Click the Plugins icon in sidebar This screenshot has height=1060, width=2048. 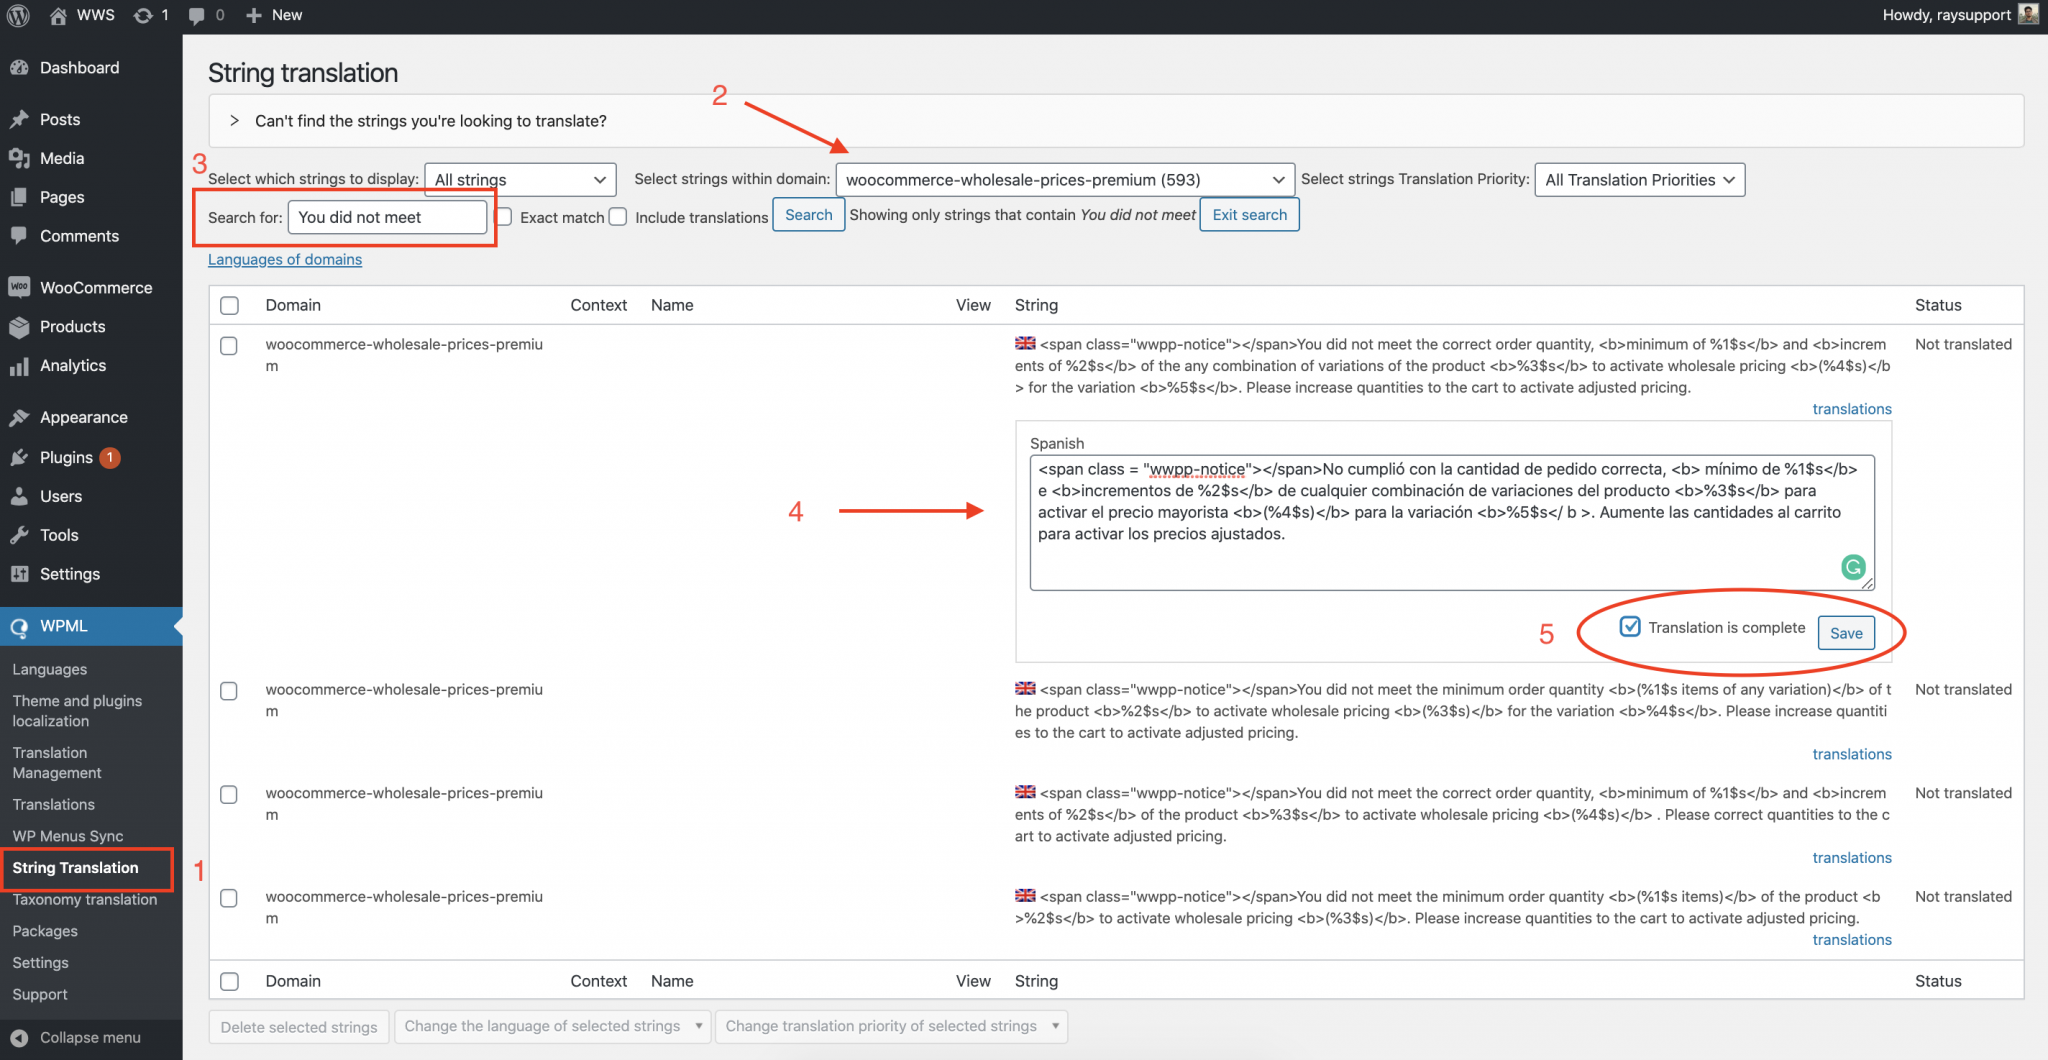pyautogui.click(x=19, y=457)
